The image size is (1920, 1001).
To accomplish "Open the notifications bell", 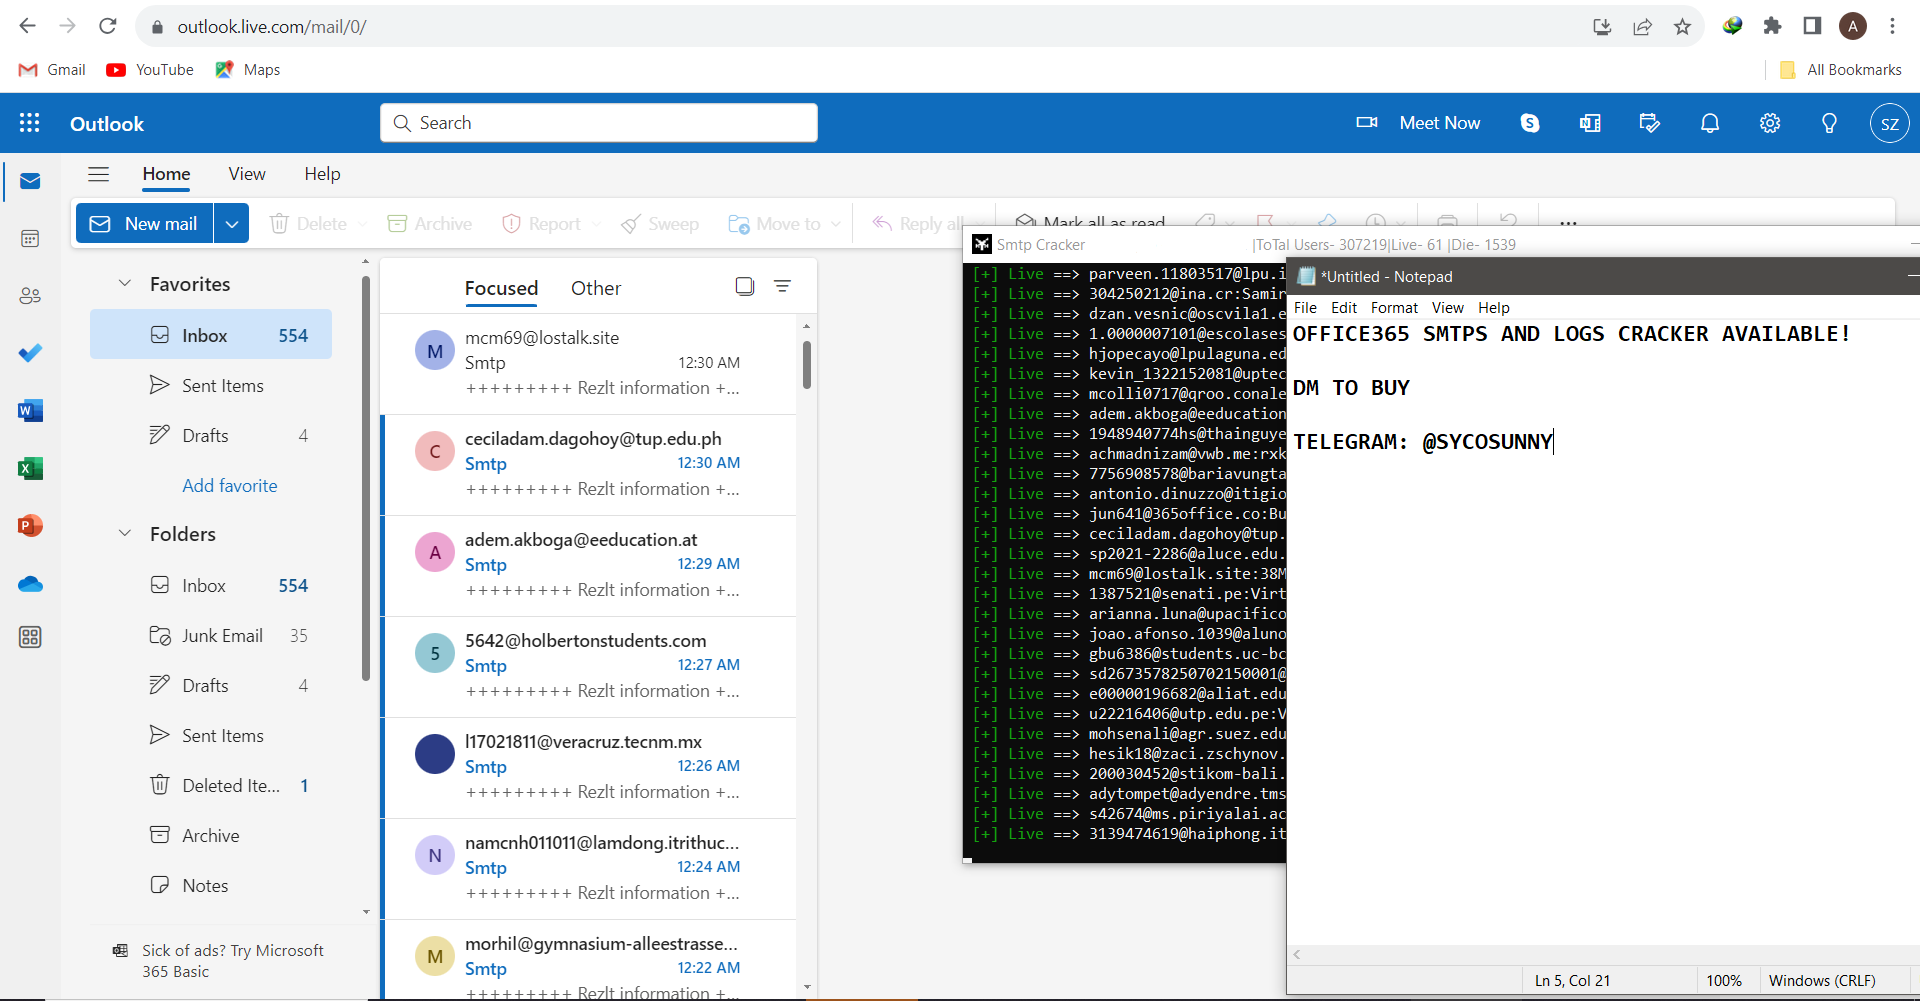I will click(1710, 123).
